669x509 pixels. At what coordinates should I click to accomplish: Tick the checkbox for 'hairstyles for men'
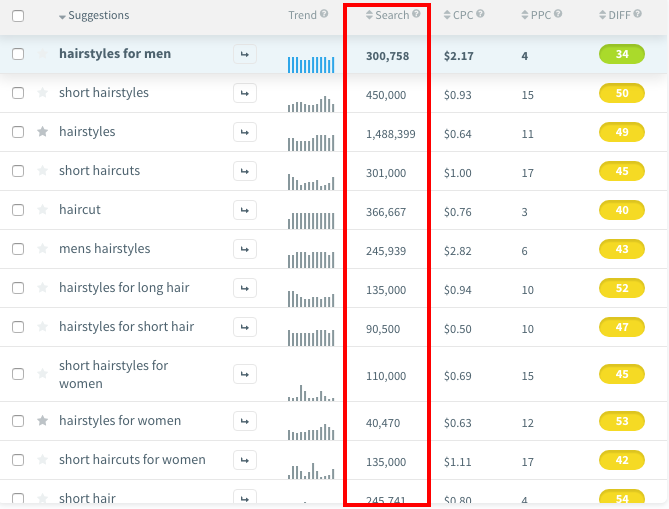(18, 54)
